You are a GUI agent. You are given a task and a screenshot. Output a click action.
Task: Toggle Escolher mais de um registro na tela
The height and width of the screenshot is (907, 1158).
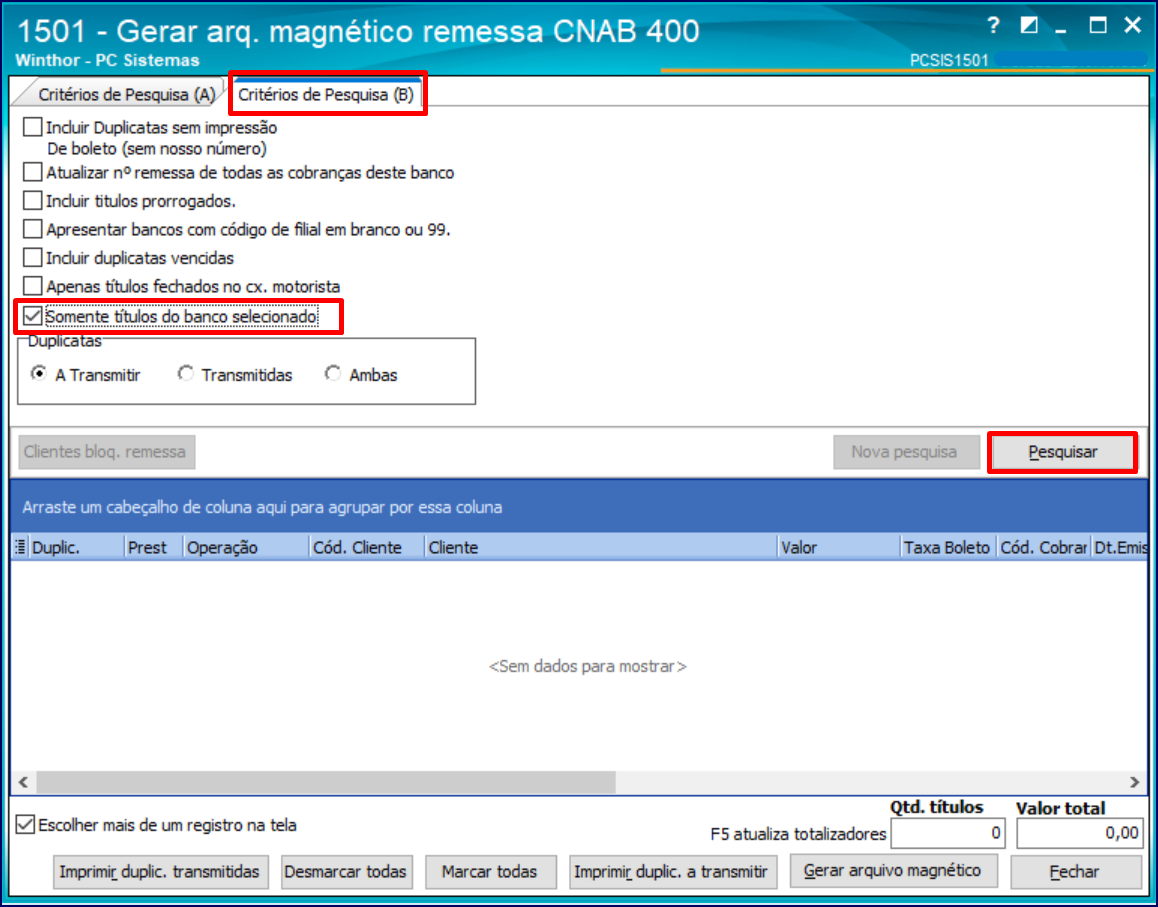tap(25, 824)
